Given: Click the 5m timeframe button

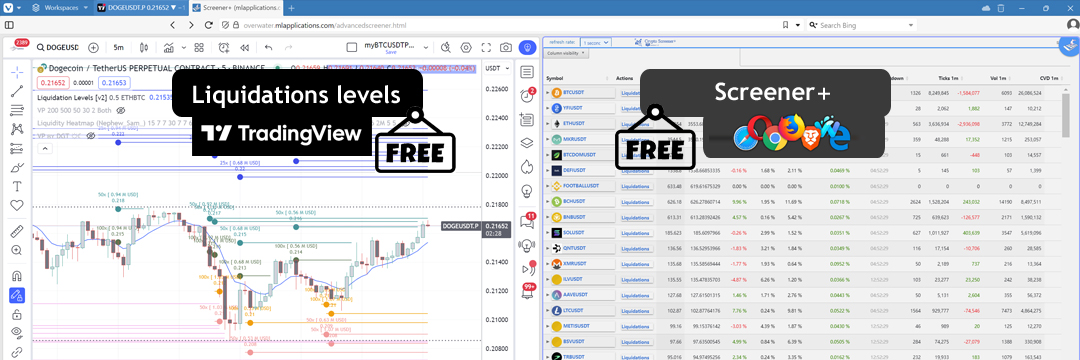Looking at the screenshot, I should [118, 47].
